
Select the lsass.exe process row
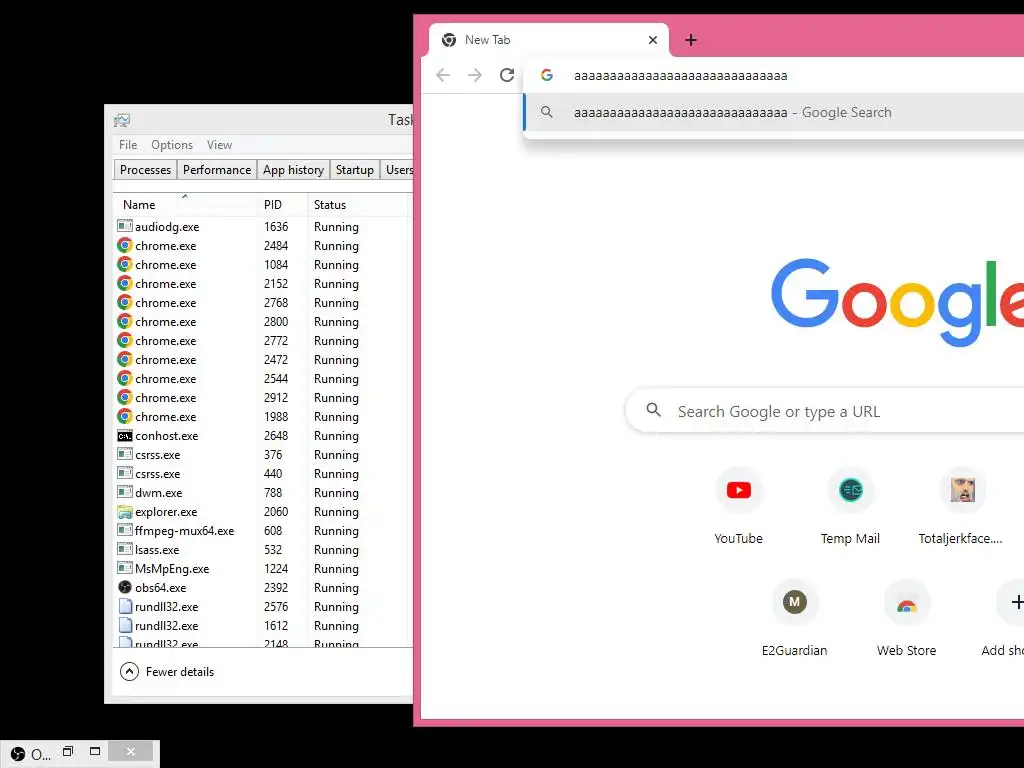click(x=263, y=549)
